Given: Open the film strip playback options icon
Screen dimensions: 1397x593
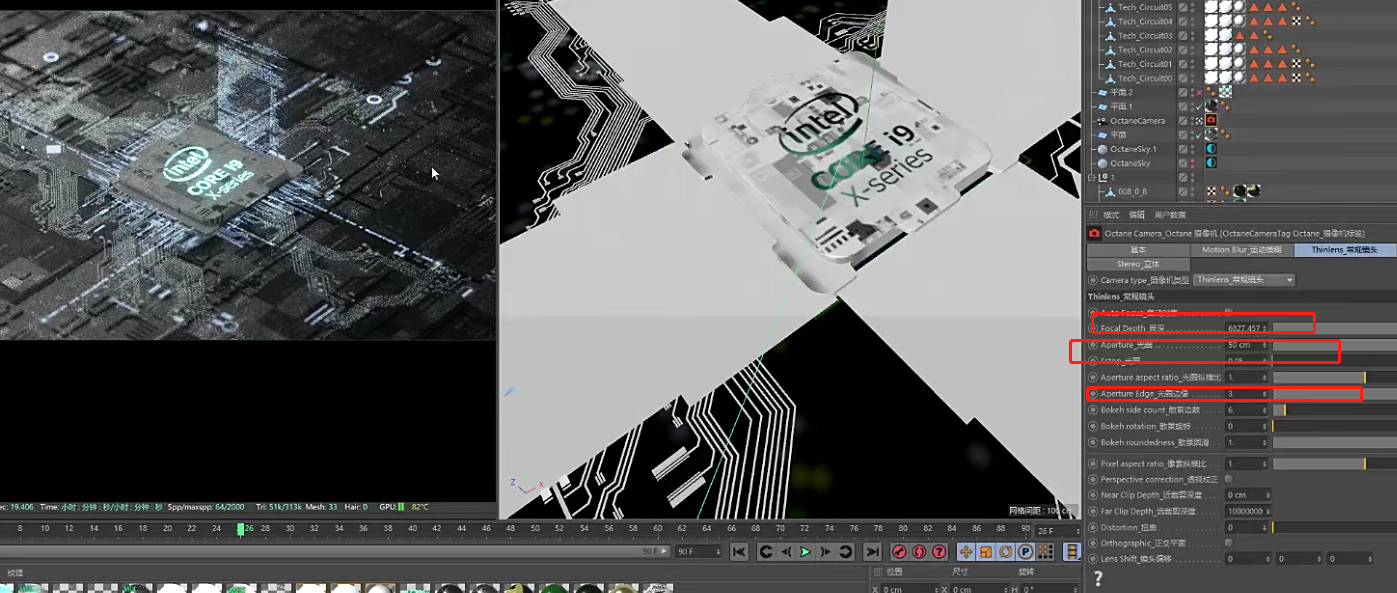Looking at the screenshot, I should coord(1072,551).
